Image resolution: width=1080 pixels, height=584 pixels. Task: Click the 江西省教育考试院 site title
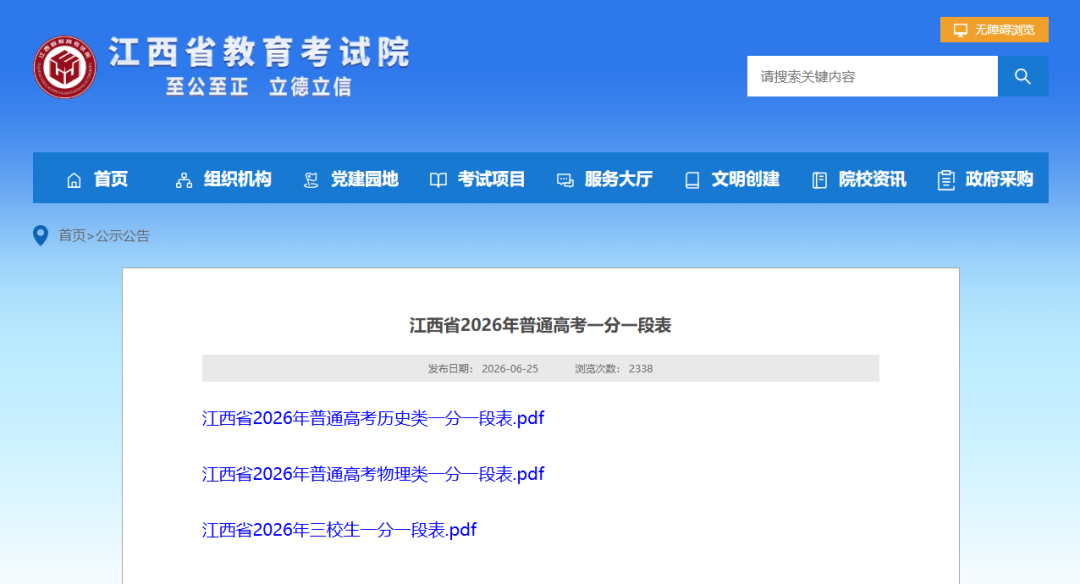pyautogui.click(x=260, y=52)
